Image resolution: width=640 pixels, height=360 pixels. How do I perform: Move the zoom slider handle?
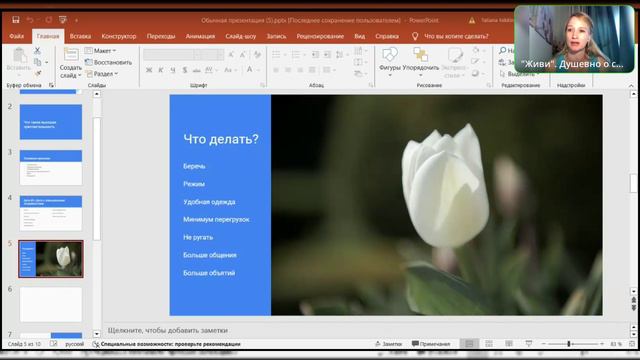click(569, 344)
